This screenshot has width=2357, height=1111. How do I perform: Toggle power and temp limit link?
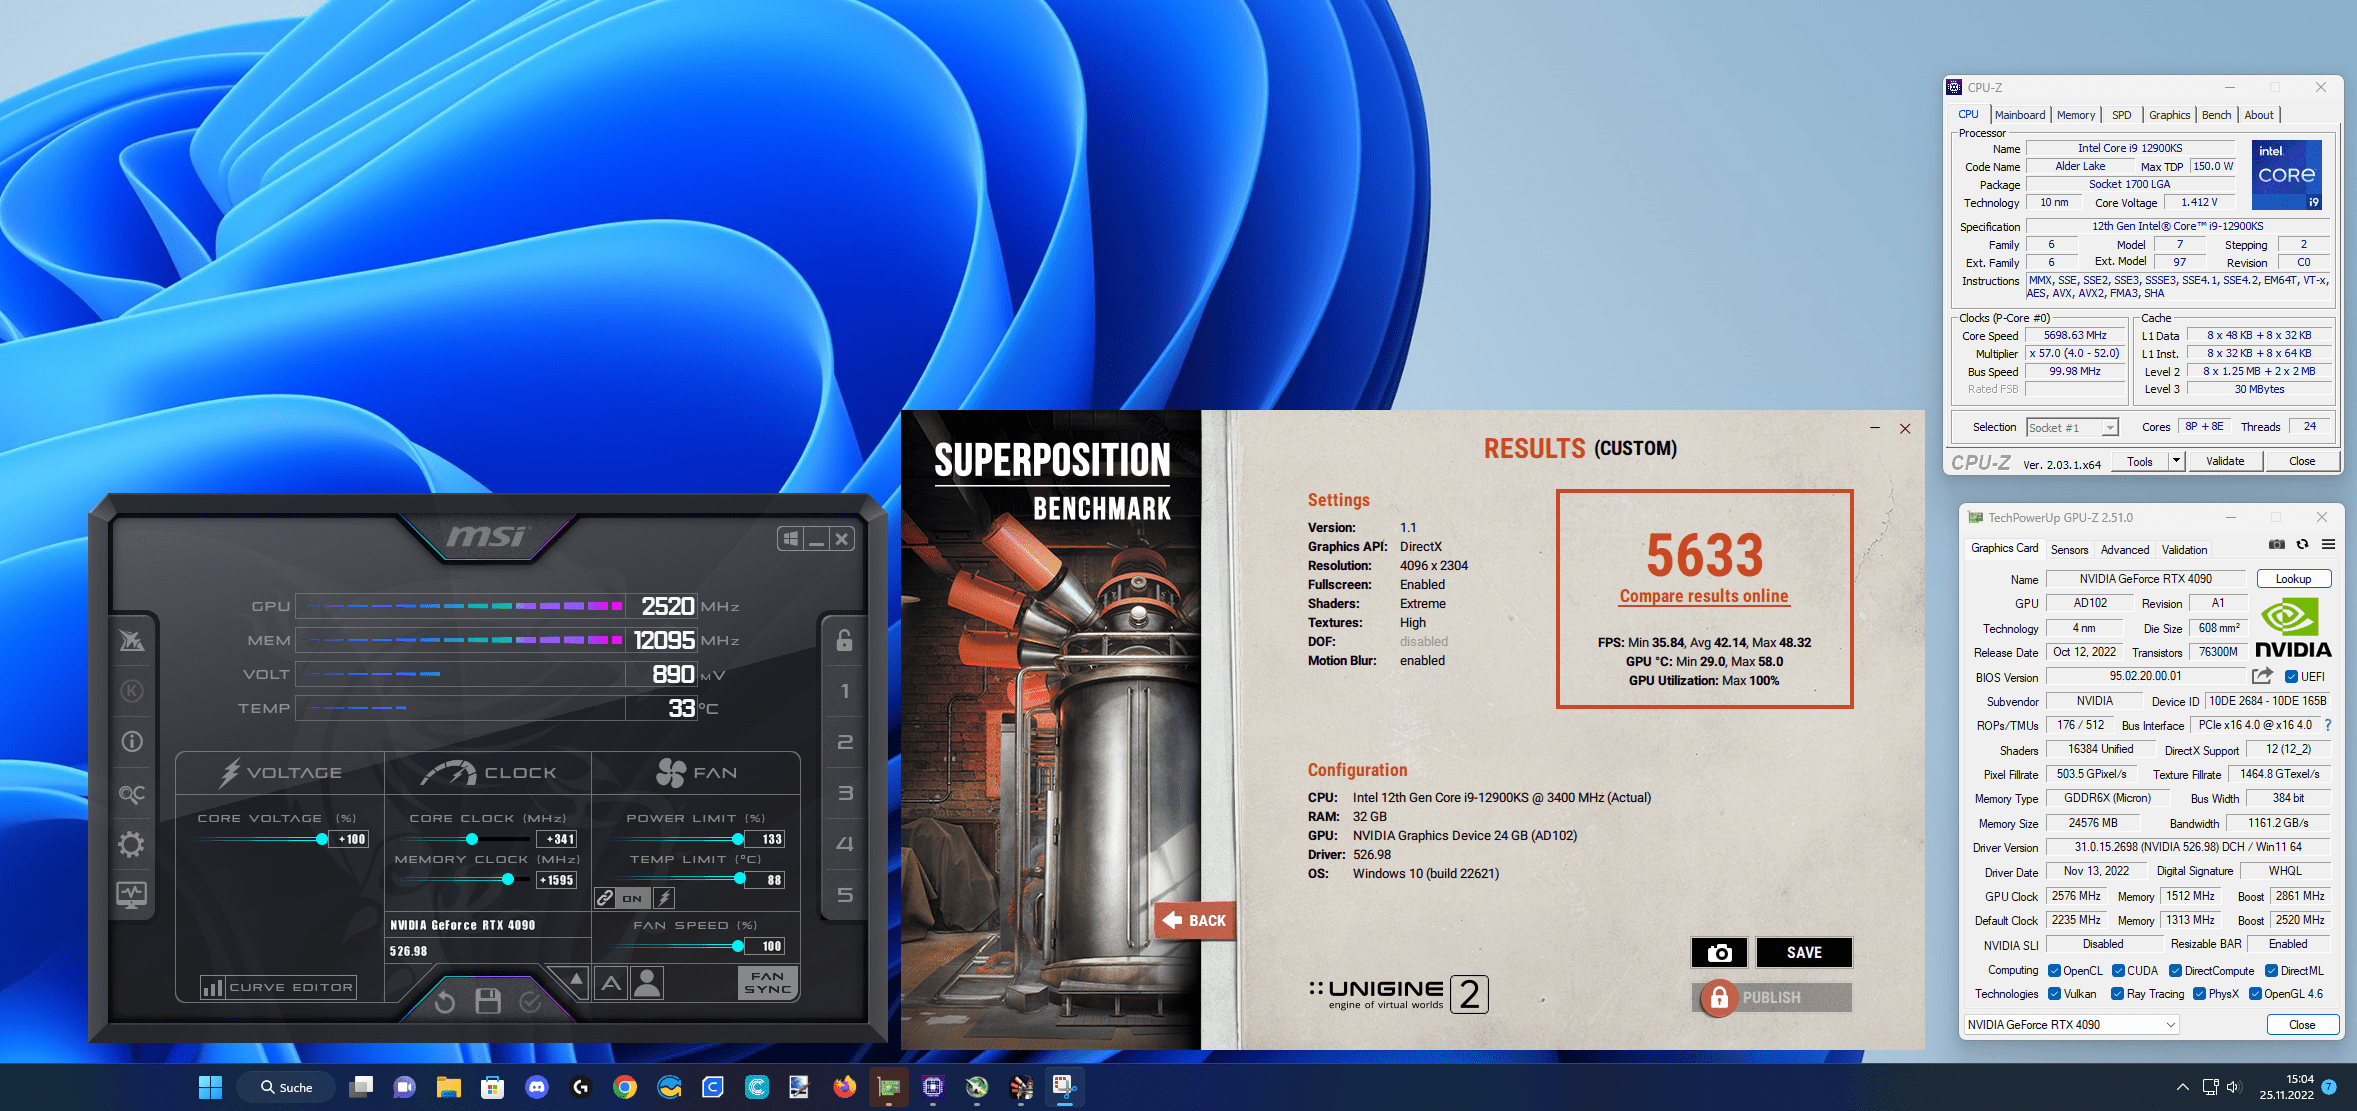pos(605,898)
